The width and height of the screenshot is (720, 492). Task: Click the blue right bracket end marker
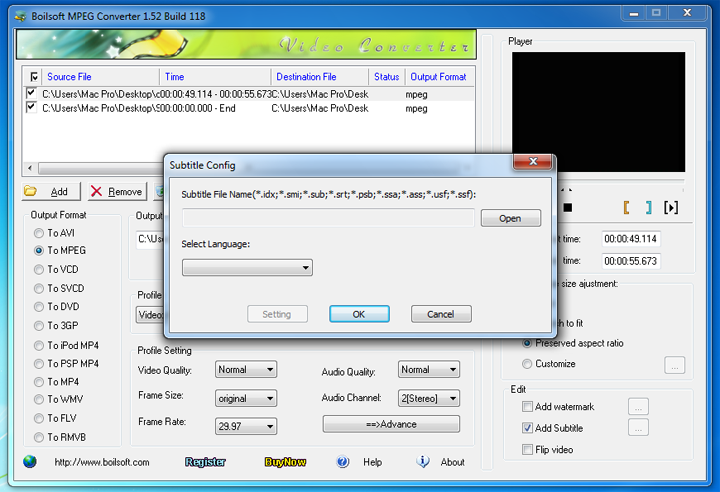coord(648,208)
